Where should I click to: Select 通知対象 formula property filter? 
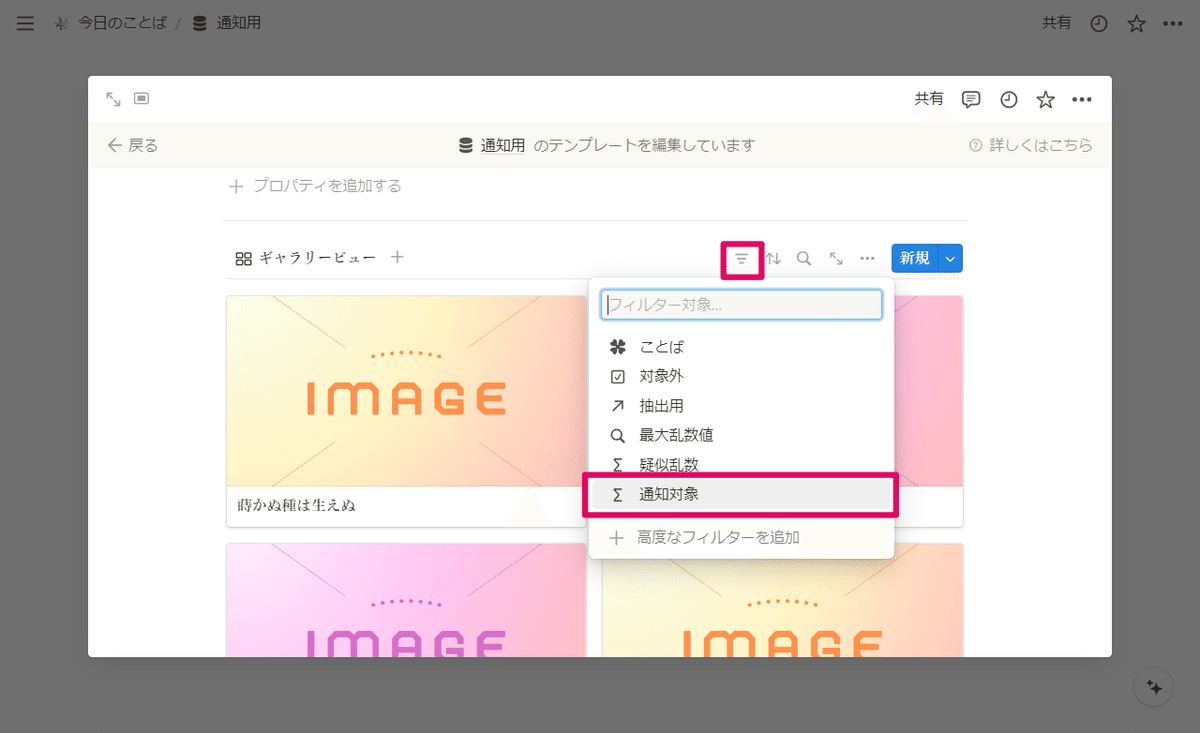pyautogui.click(x=741, y=495)
